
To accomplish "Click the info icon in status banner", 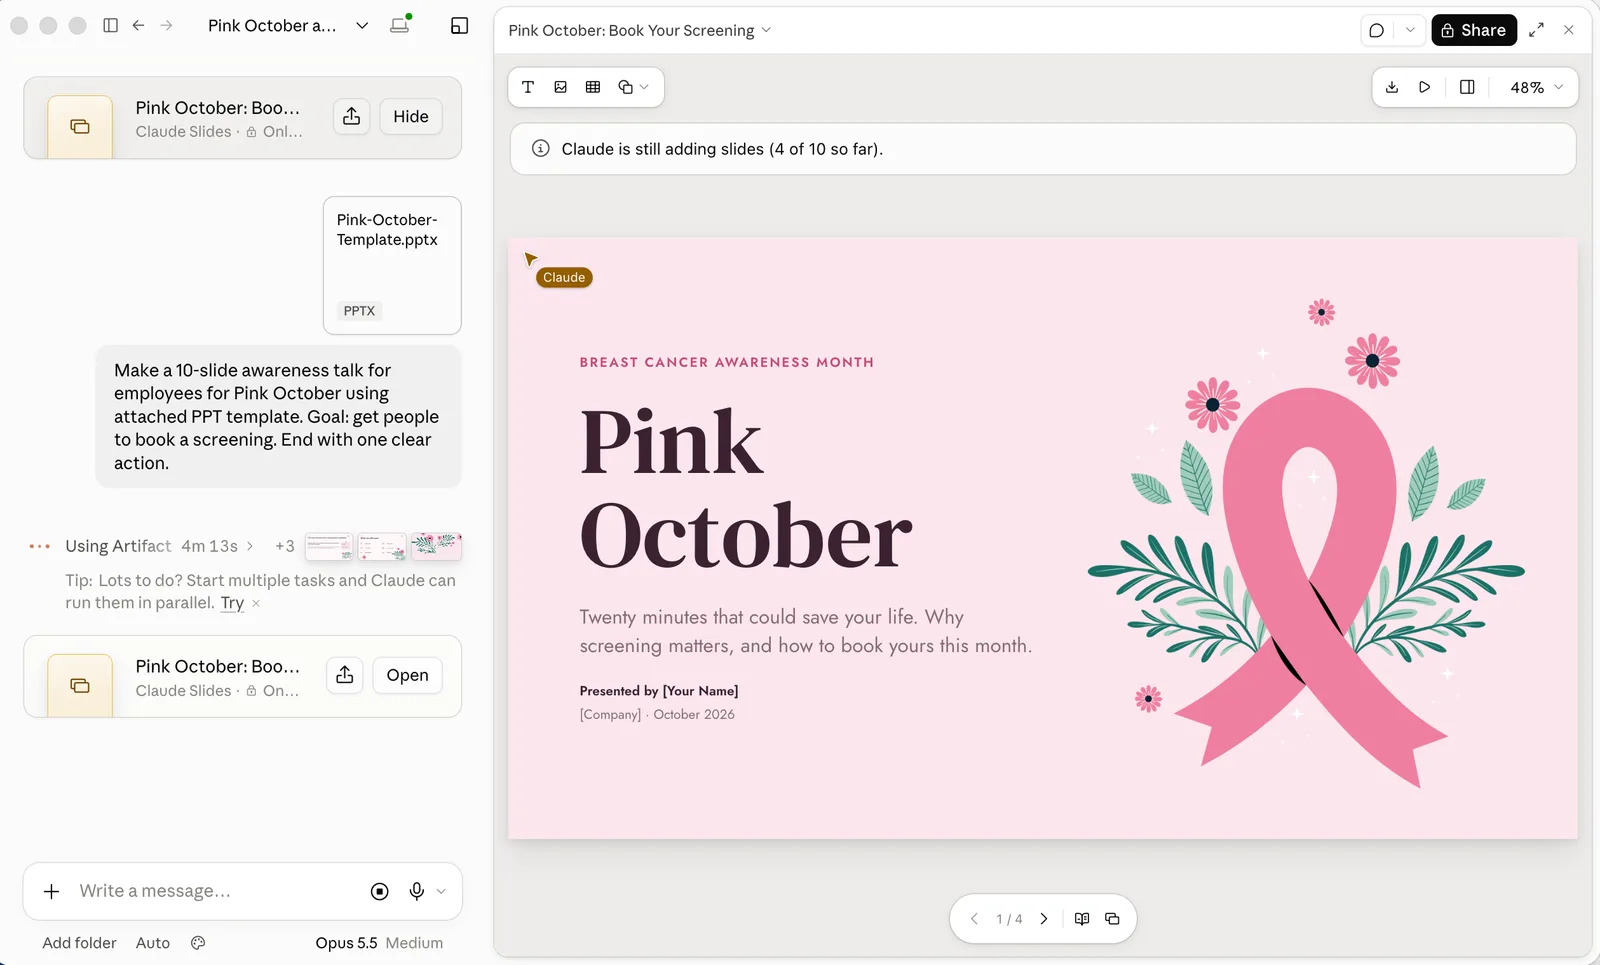I will (x=541, y=149).
